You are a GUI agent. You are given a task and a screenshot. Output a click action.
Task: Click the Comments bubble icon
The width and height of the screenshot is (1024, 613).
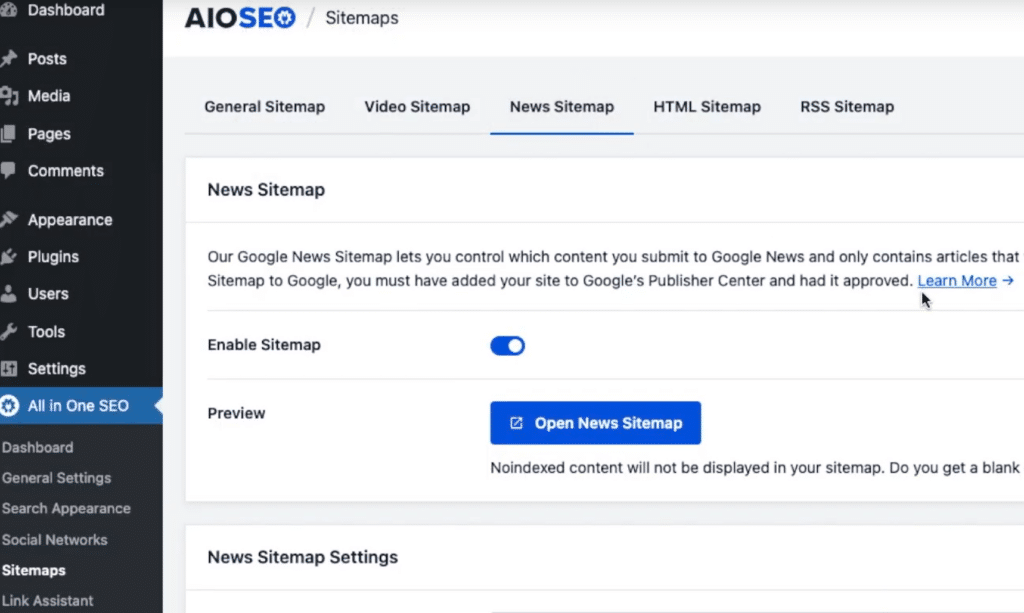pos(9,171)
